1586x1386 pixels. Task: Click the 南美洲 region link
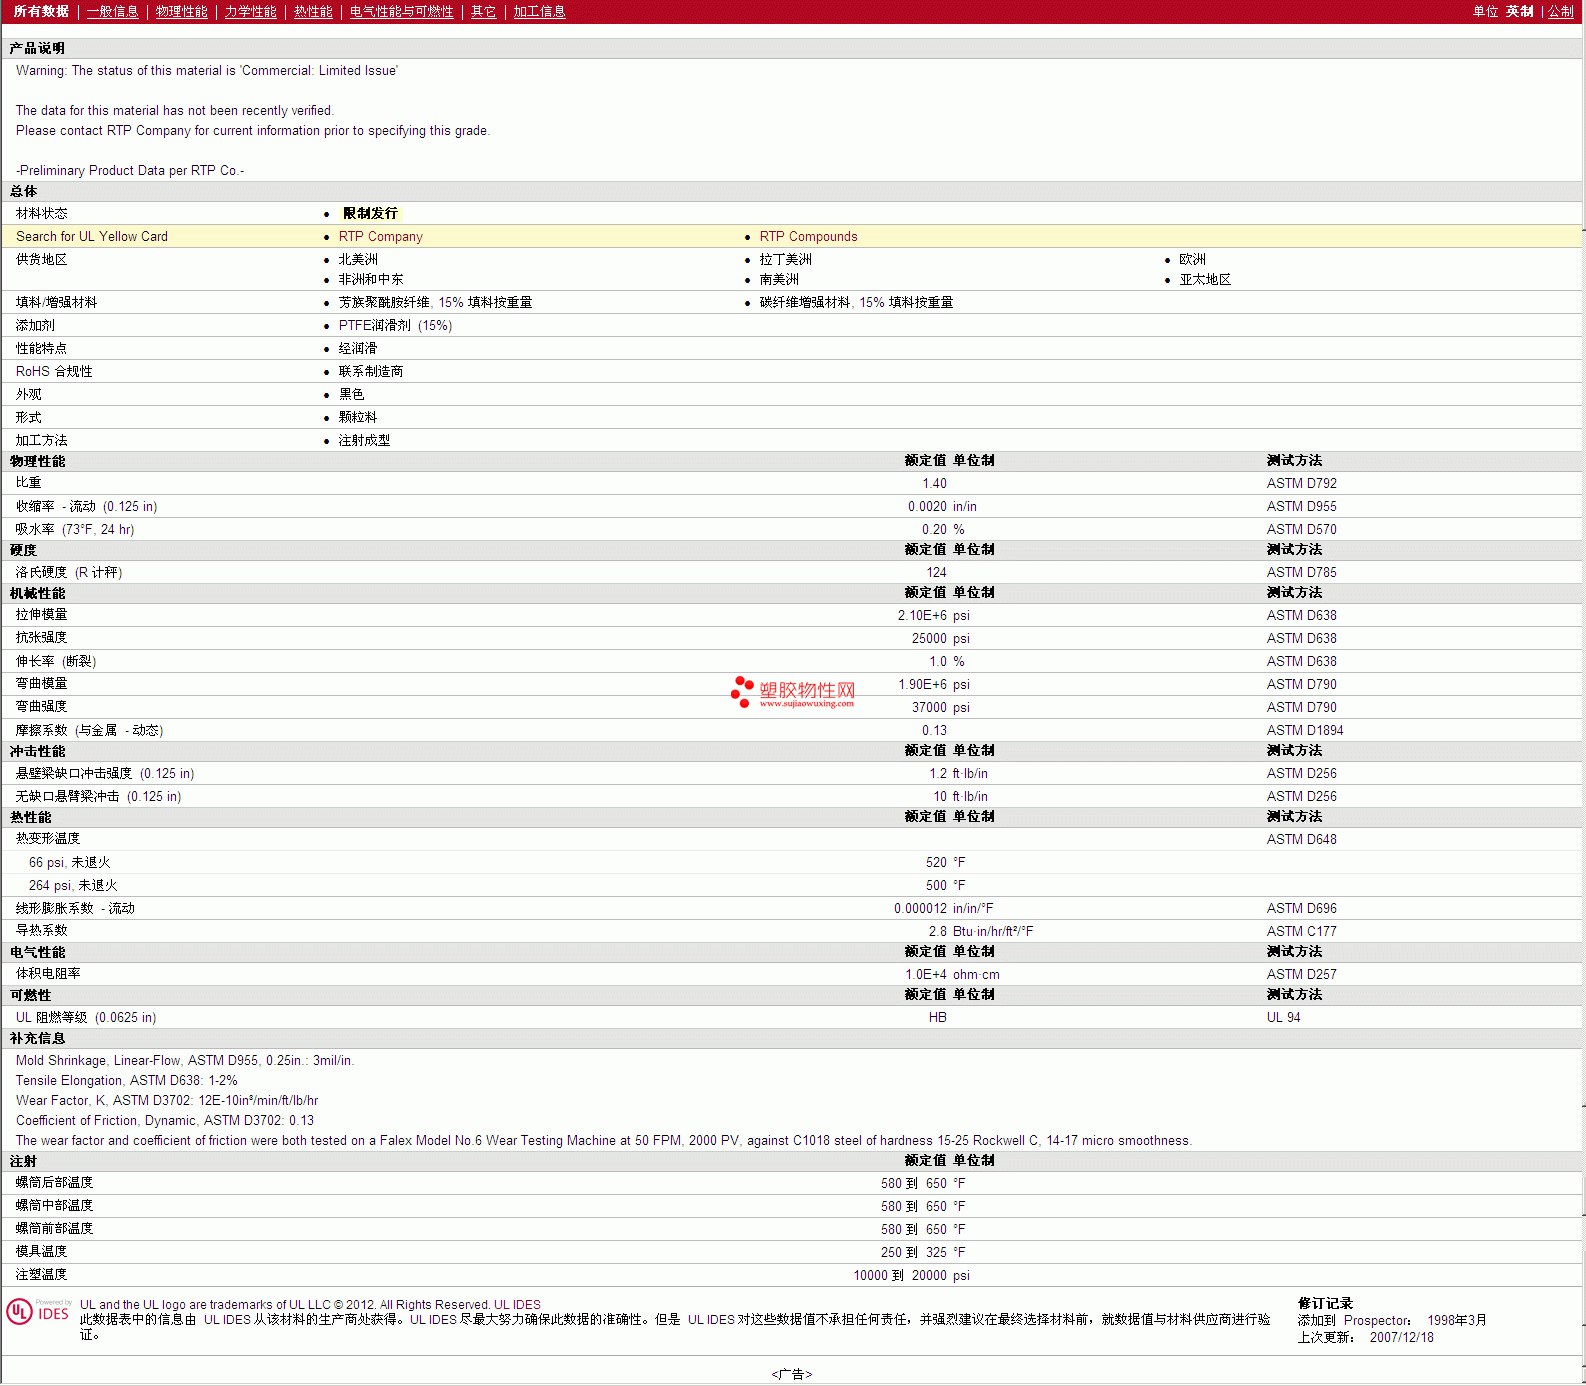coord(779,280)
